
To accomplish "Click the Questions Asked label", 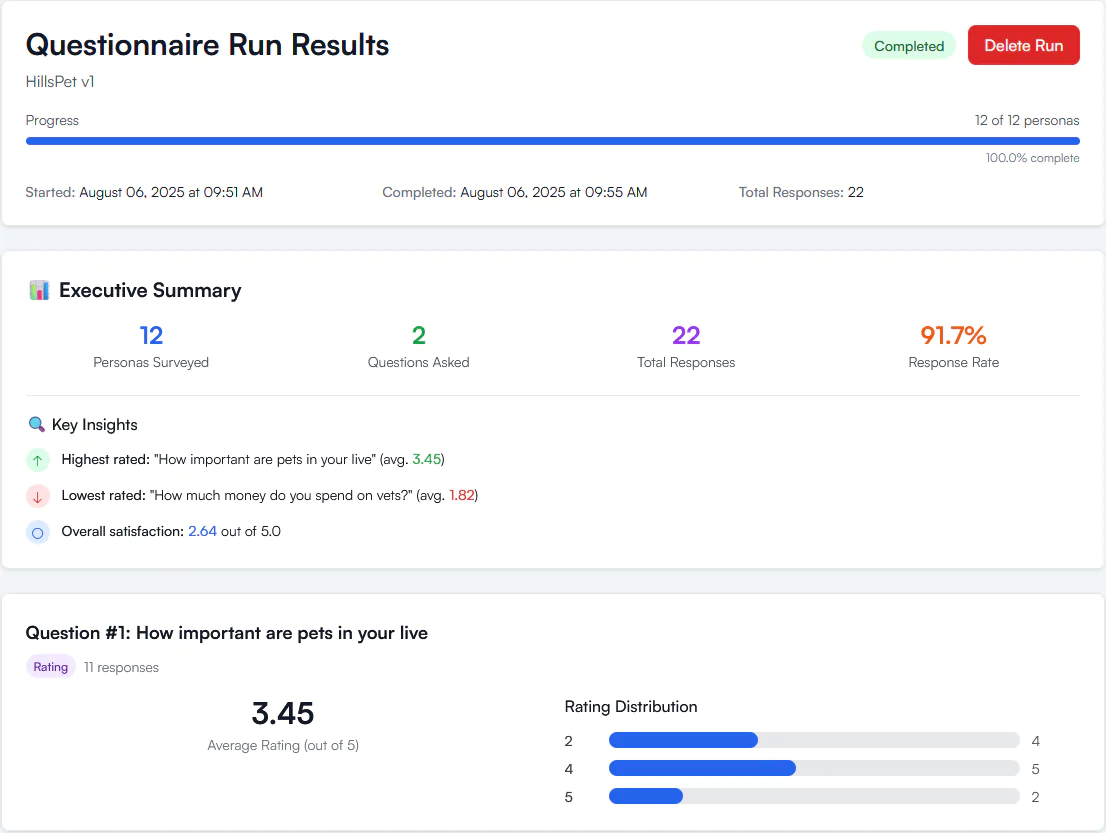I will coord(418,363).
